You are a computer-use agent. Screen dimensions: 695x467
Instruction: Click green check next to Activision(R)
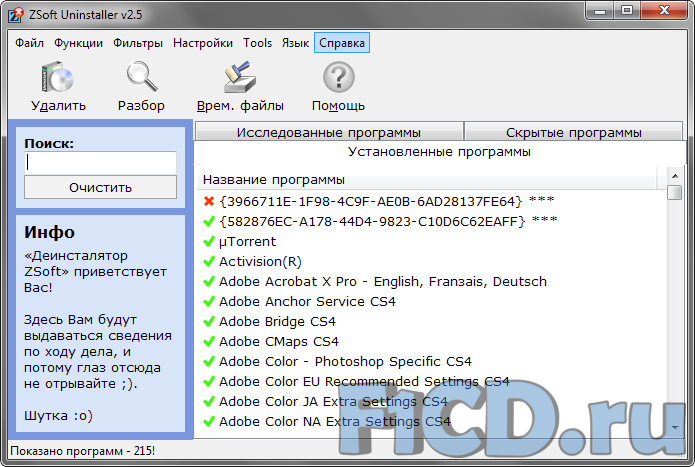tap(208, 261)
